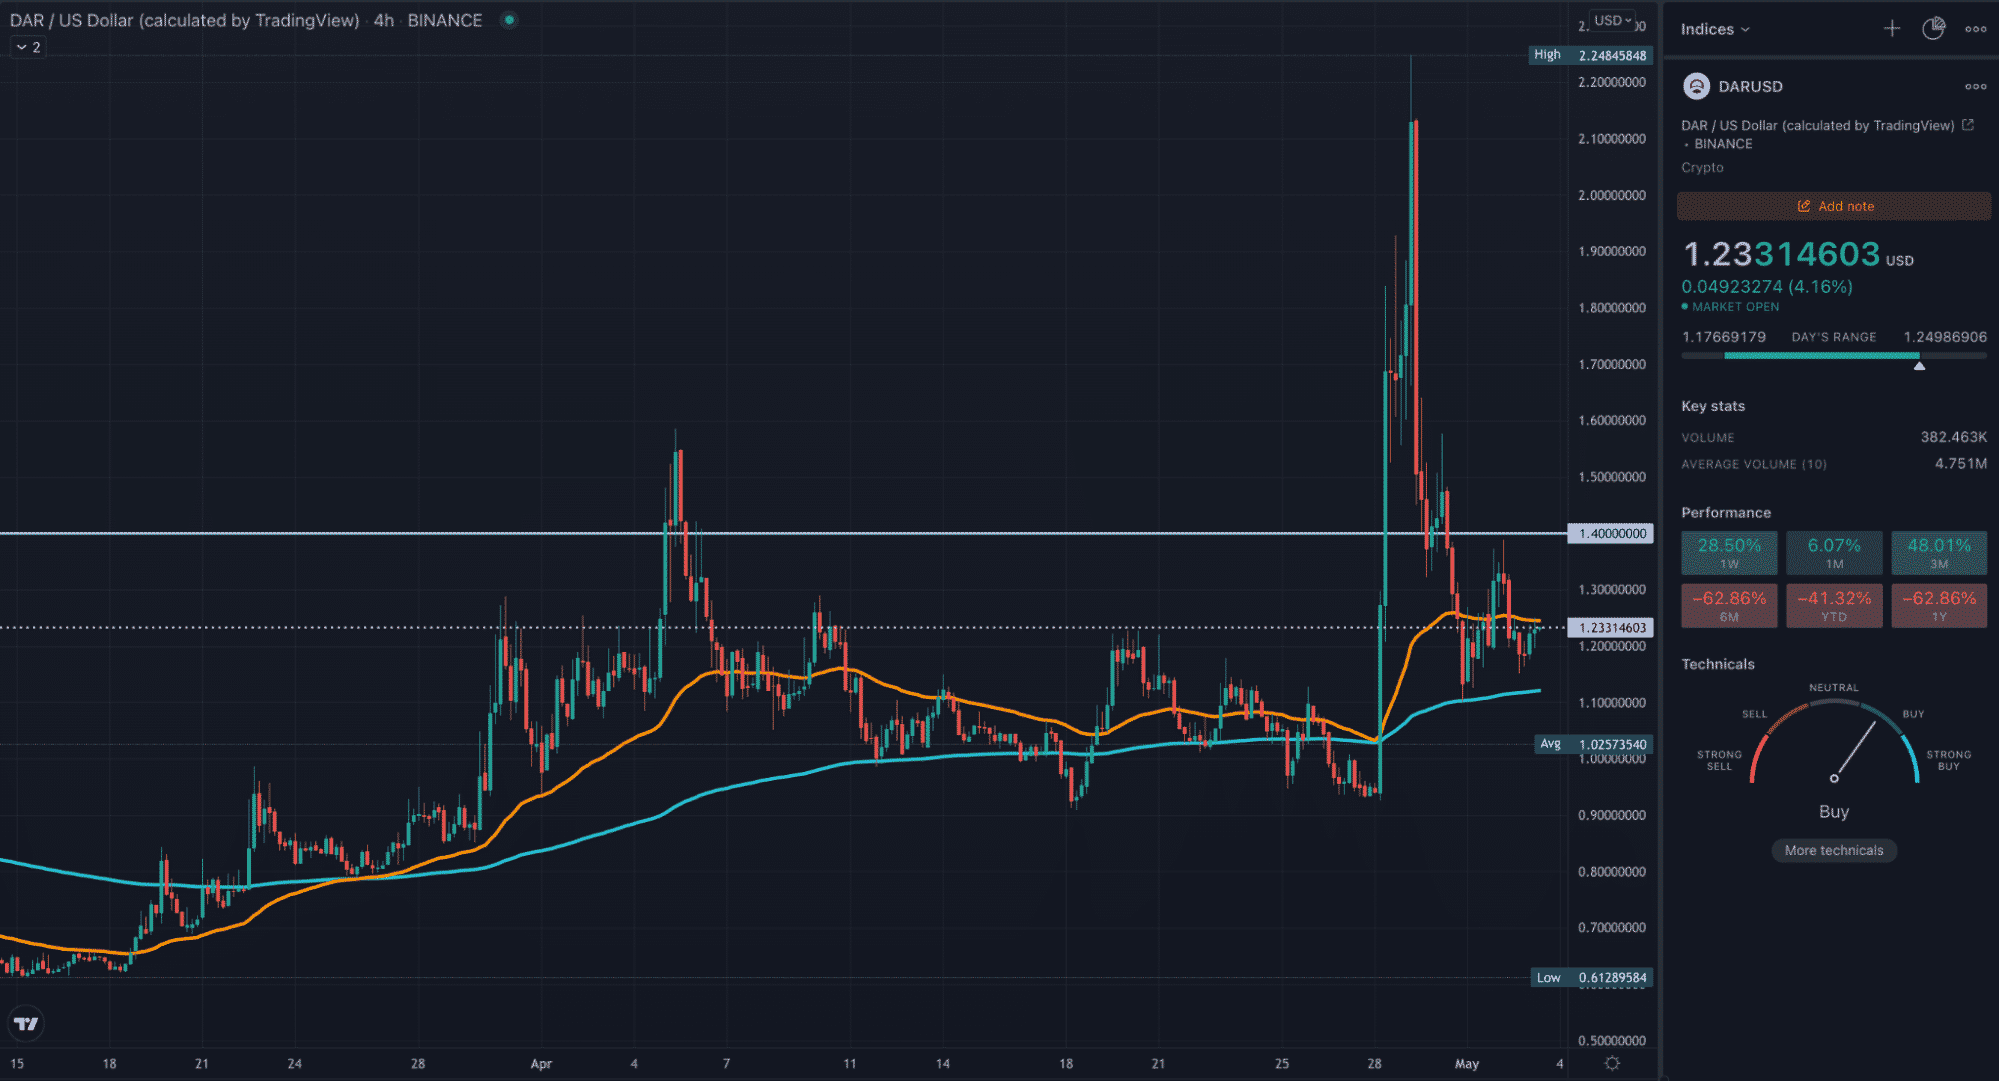Click the 4h interval label
This screenshot has width=1999, height=1081.
coord(384,20)
